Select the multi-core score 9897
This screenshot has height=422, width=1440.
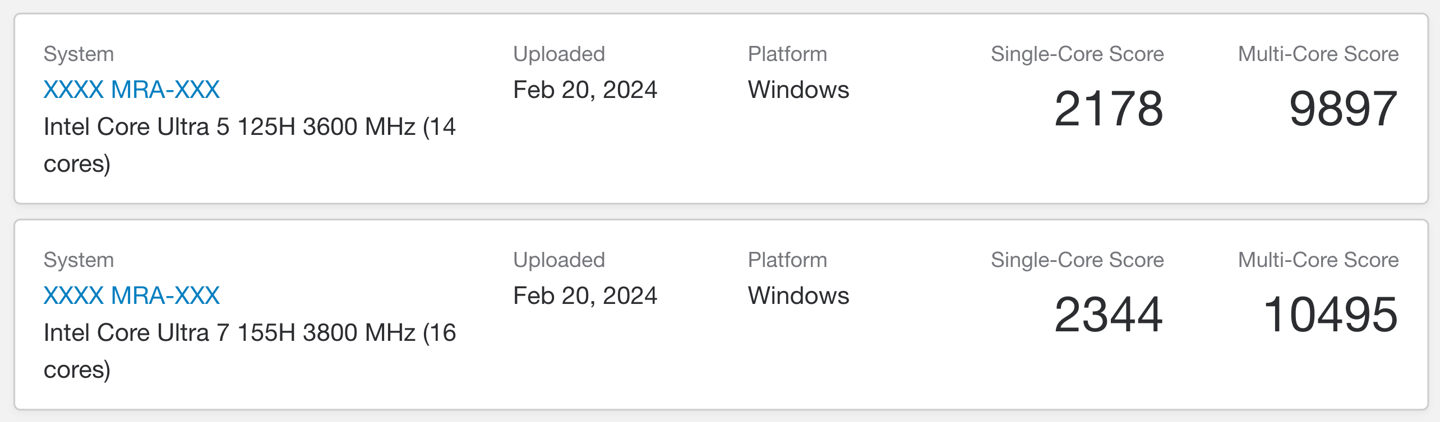pos(1342,109)
